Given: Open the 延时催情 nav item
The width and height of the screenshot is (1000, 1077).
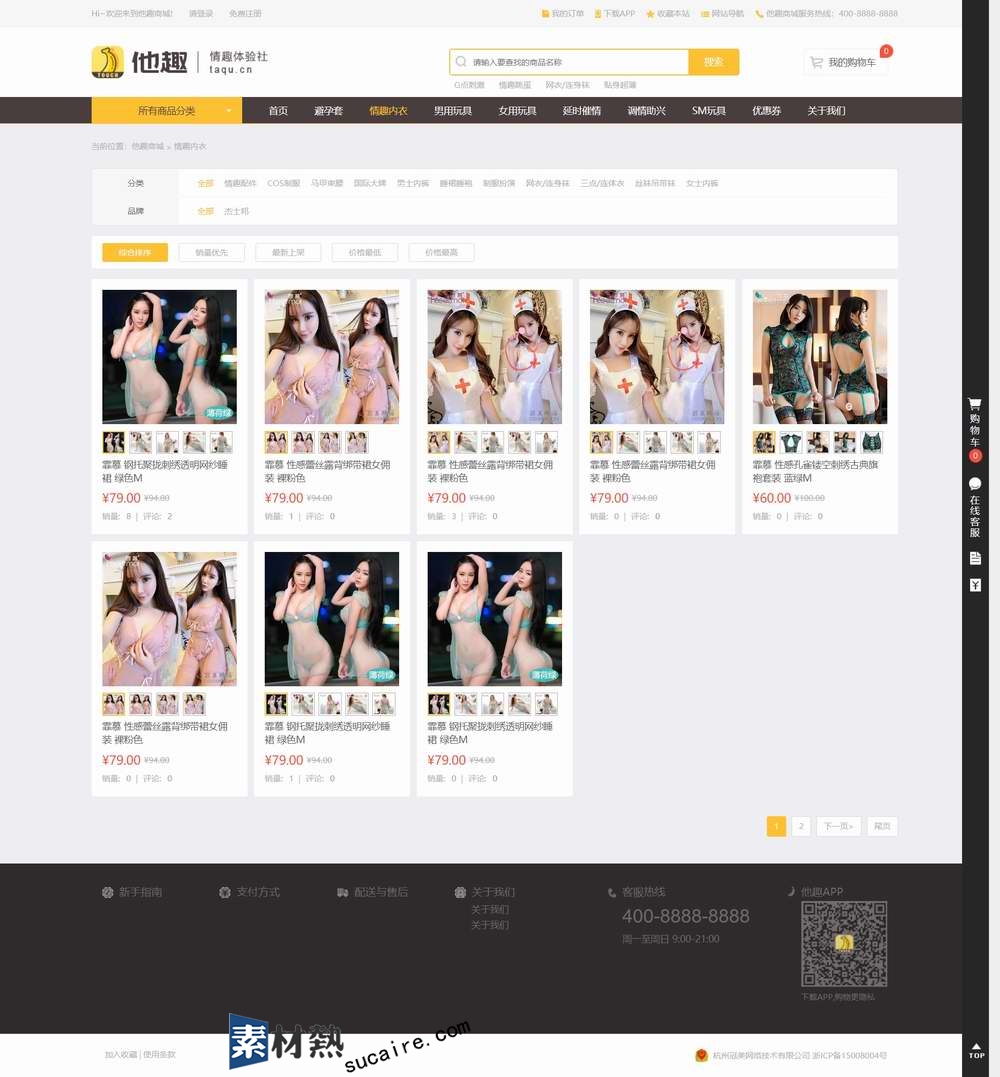Looking at the screenshot, I should pyautogui.click(x=582, y=111).
